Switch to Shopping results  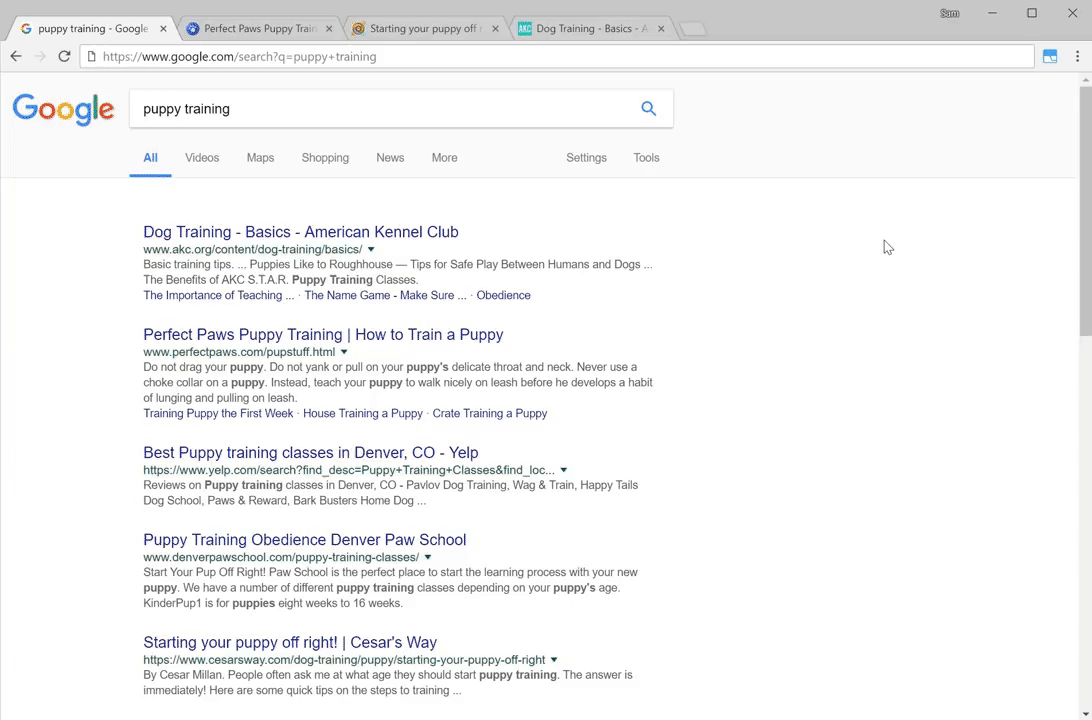coord(325,157)
